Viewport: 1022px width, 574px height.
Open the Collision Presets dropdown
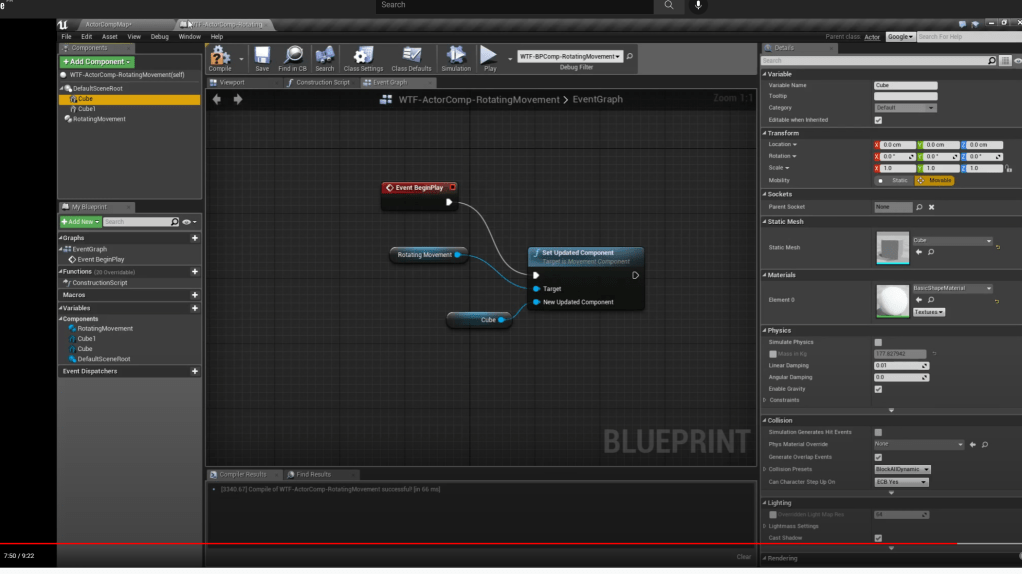(902, 469)
